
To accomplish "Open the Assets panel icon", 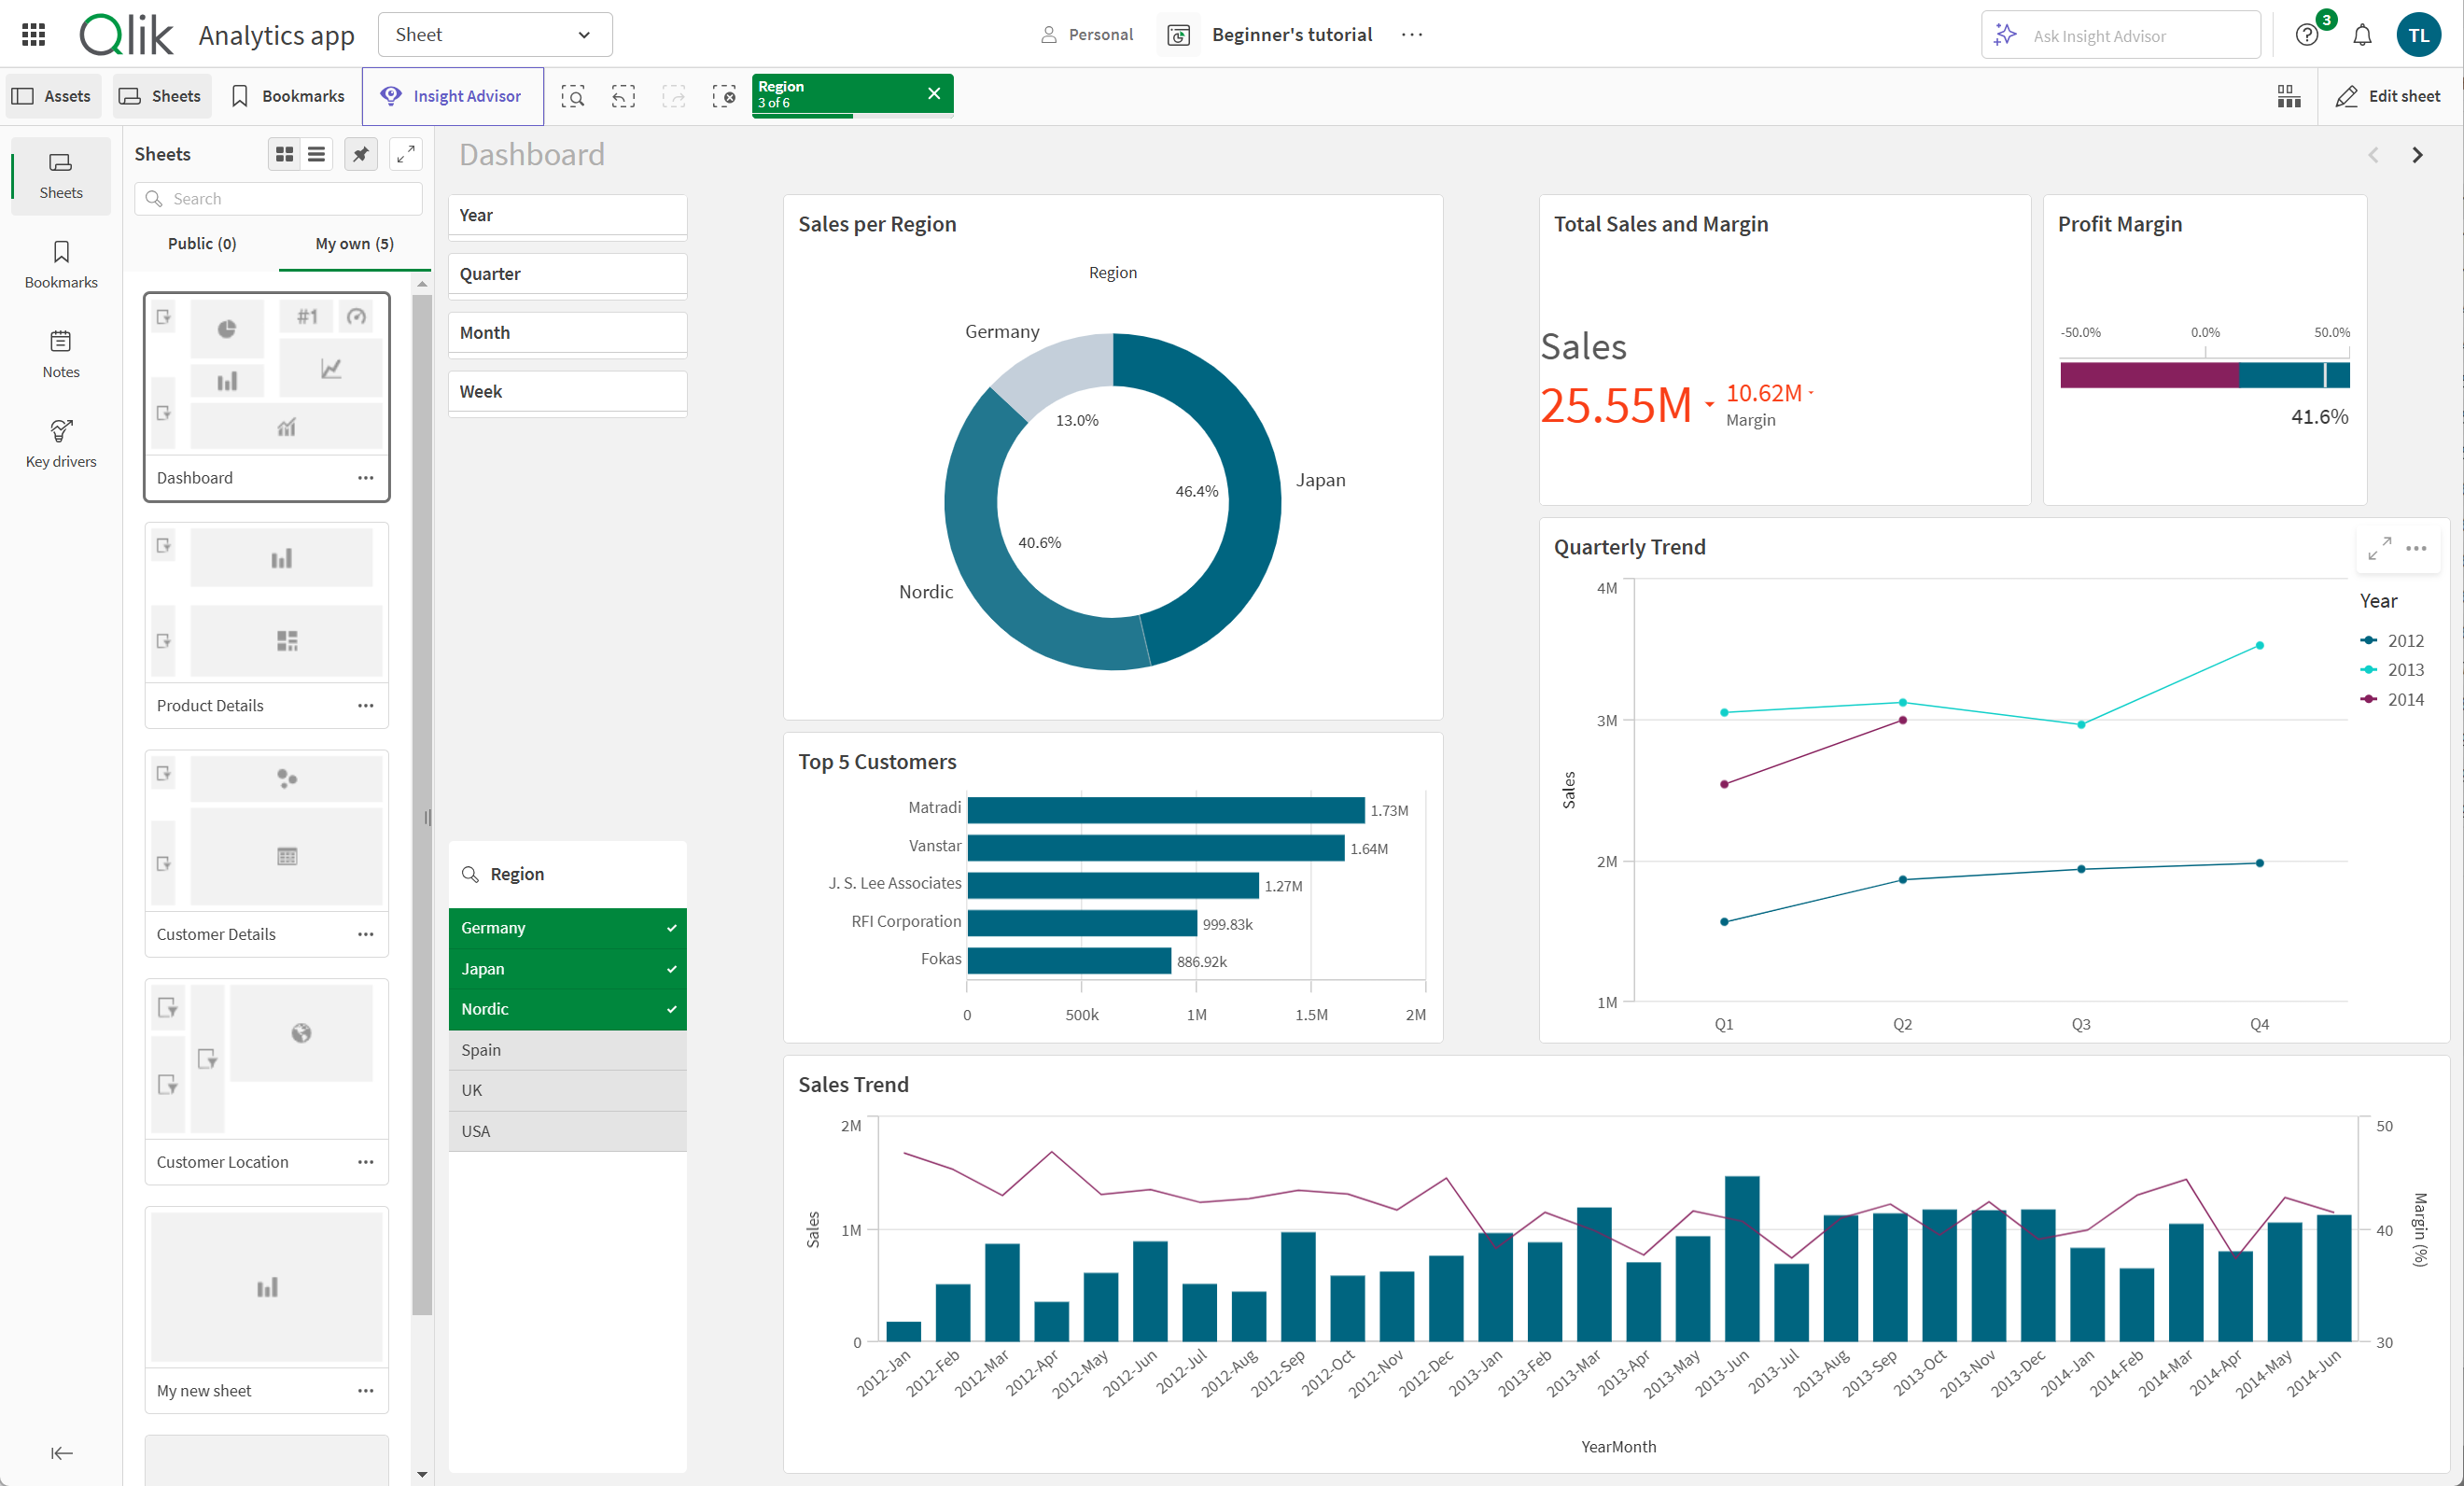I will [x=53, y=93].
